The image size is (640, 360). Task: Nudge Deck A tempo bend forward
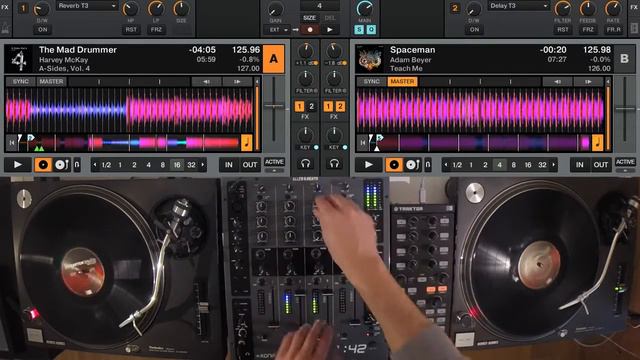(237, 82)
